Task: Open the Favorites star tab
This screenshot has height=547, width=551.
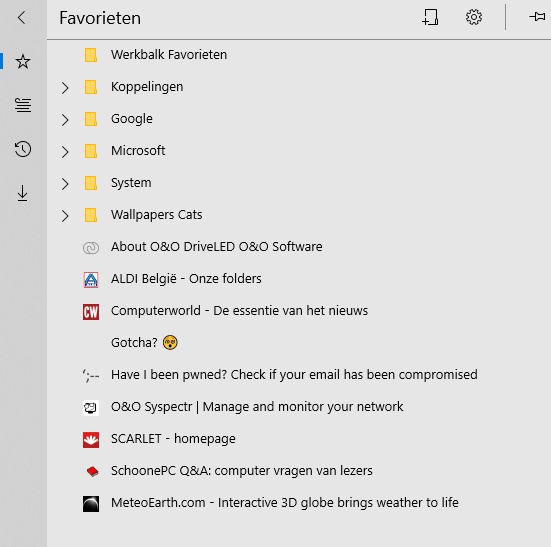Action: 23,61
